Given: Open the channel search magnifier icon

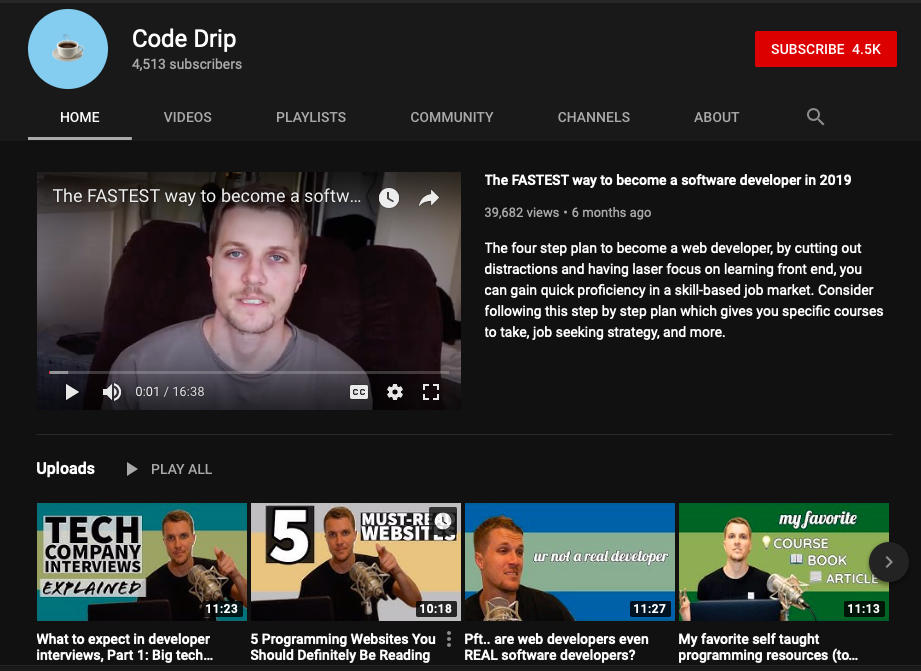Looking at the screenshot, I should [x=815, y=116].
